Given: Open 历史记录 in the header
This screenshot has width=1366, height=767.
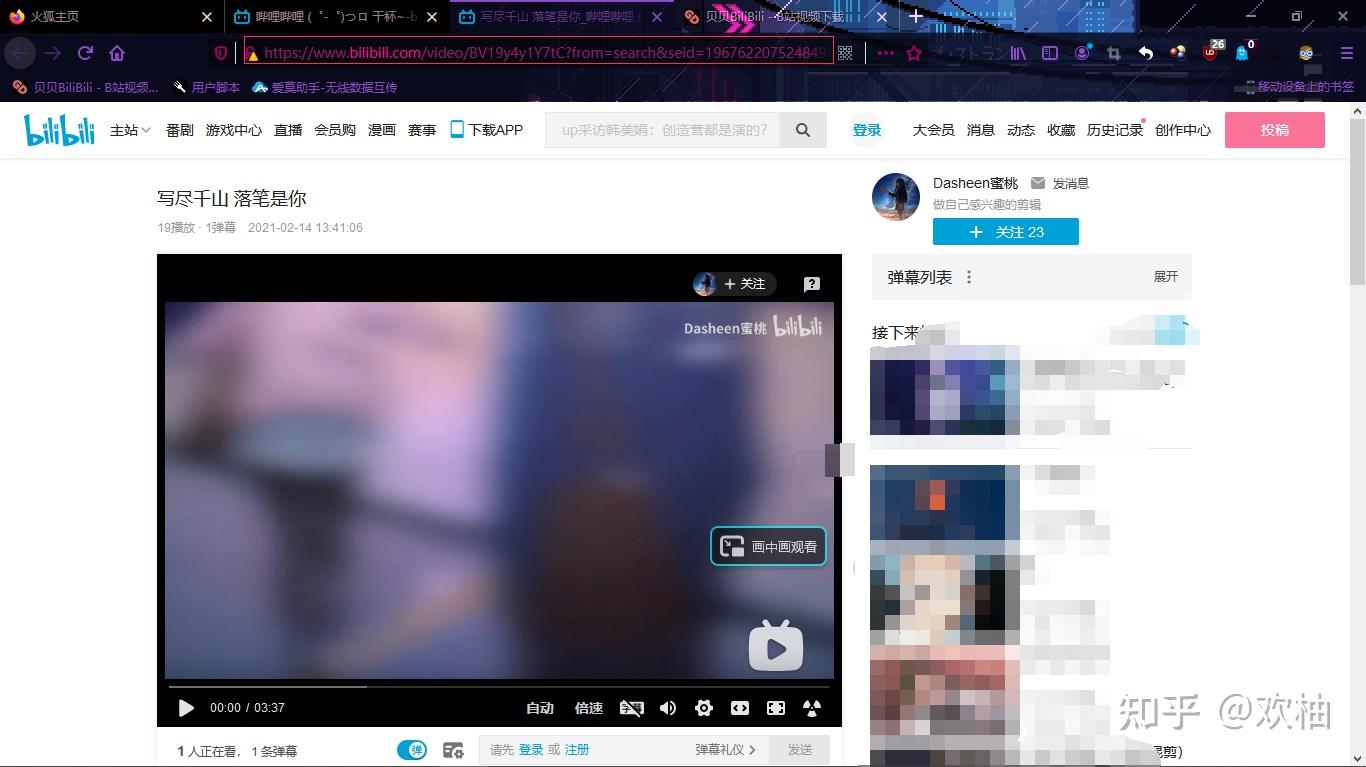Looking at the screenshot, I should click(x=1115, y=130).
